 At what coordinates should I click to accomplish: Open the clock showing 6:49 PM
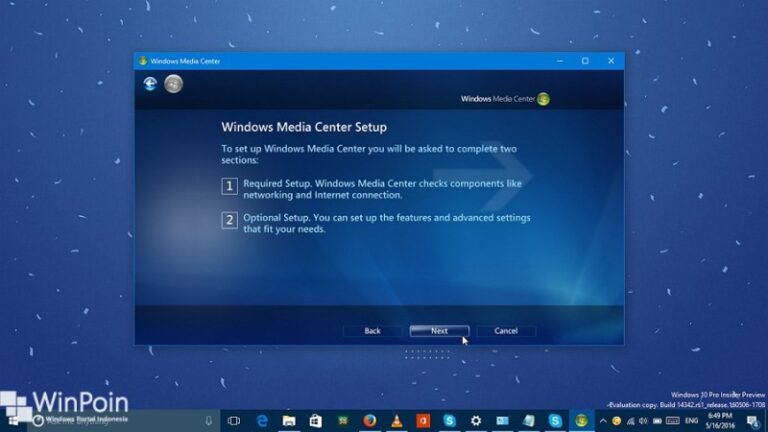[720, 421]
